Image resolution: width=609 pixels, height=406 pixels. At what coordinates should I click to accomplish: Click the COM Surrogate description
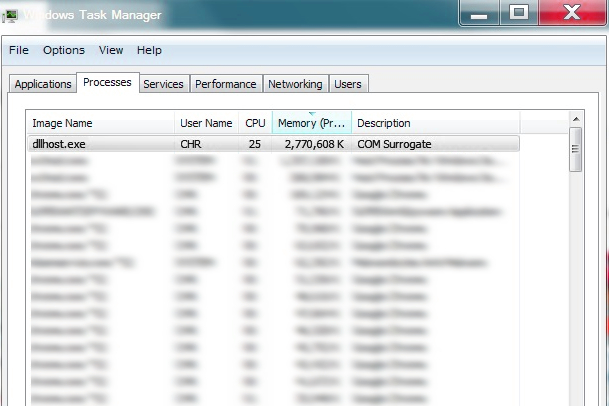[x=394, y=144]
